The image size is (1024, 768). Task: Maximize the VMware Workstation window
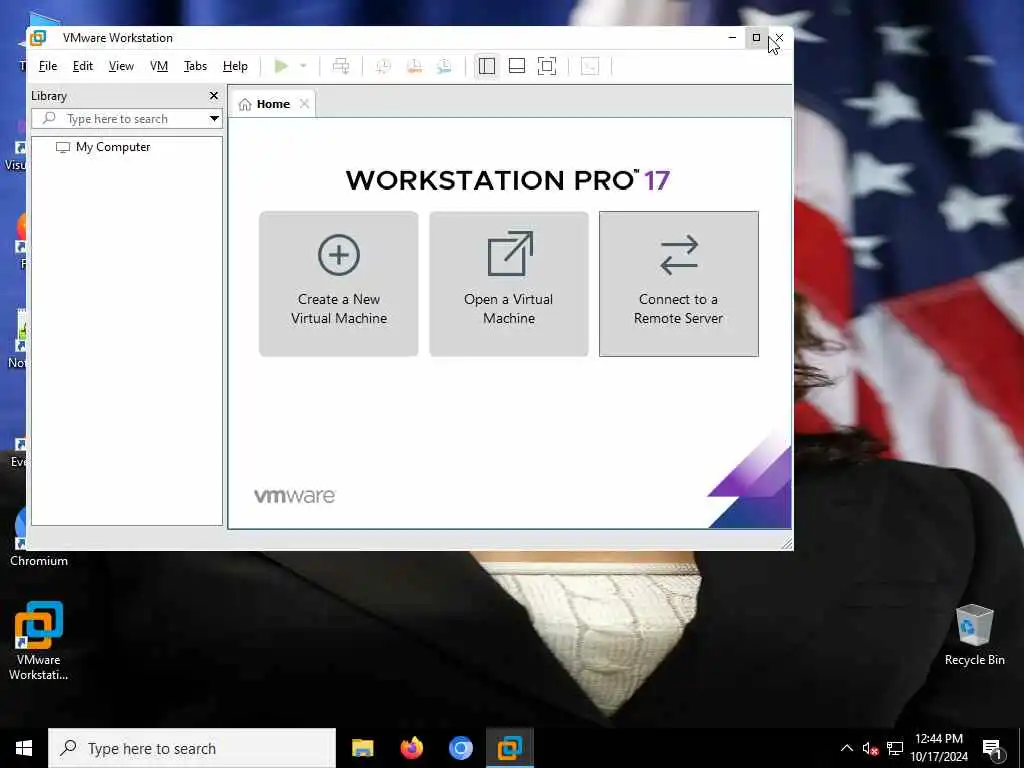click(x=756, y=38)
